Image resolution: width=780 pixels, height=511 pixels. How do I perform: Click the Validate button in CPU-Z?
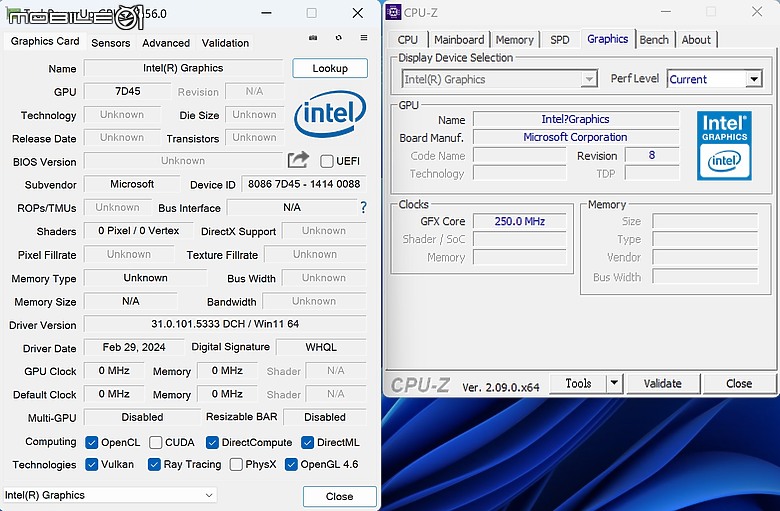(663, 383)
